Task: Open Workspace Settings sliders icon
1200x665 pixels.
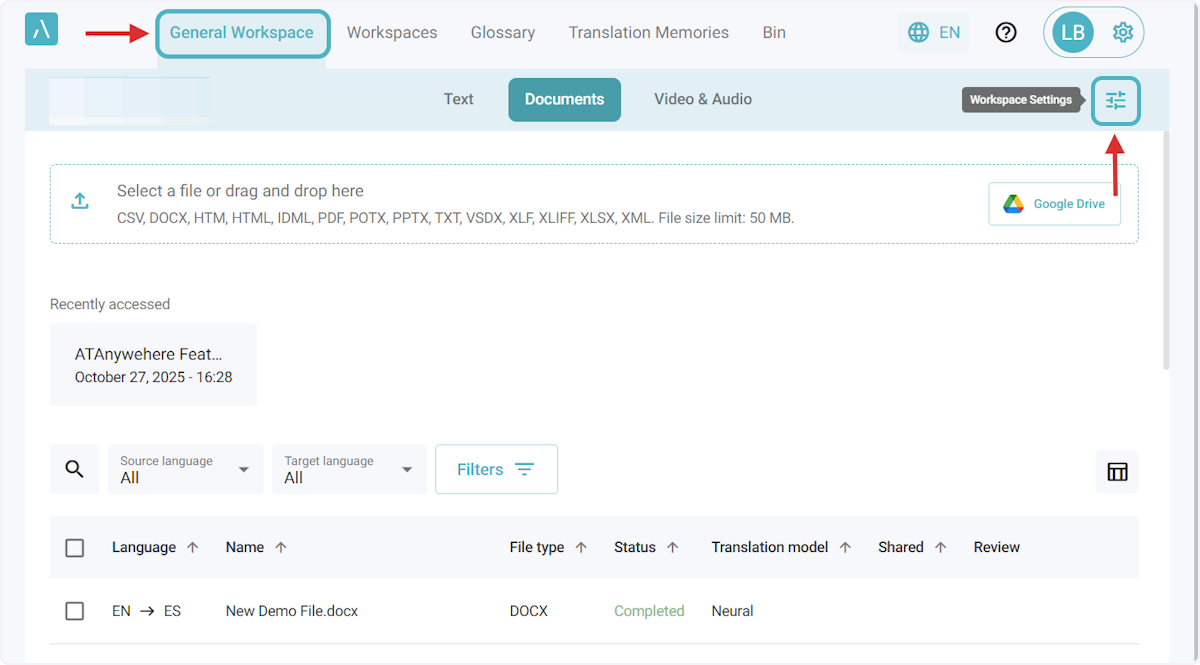Action: point(1115,100)
